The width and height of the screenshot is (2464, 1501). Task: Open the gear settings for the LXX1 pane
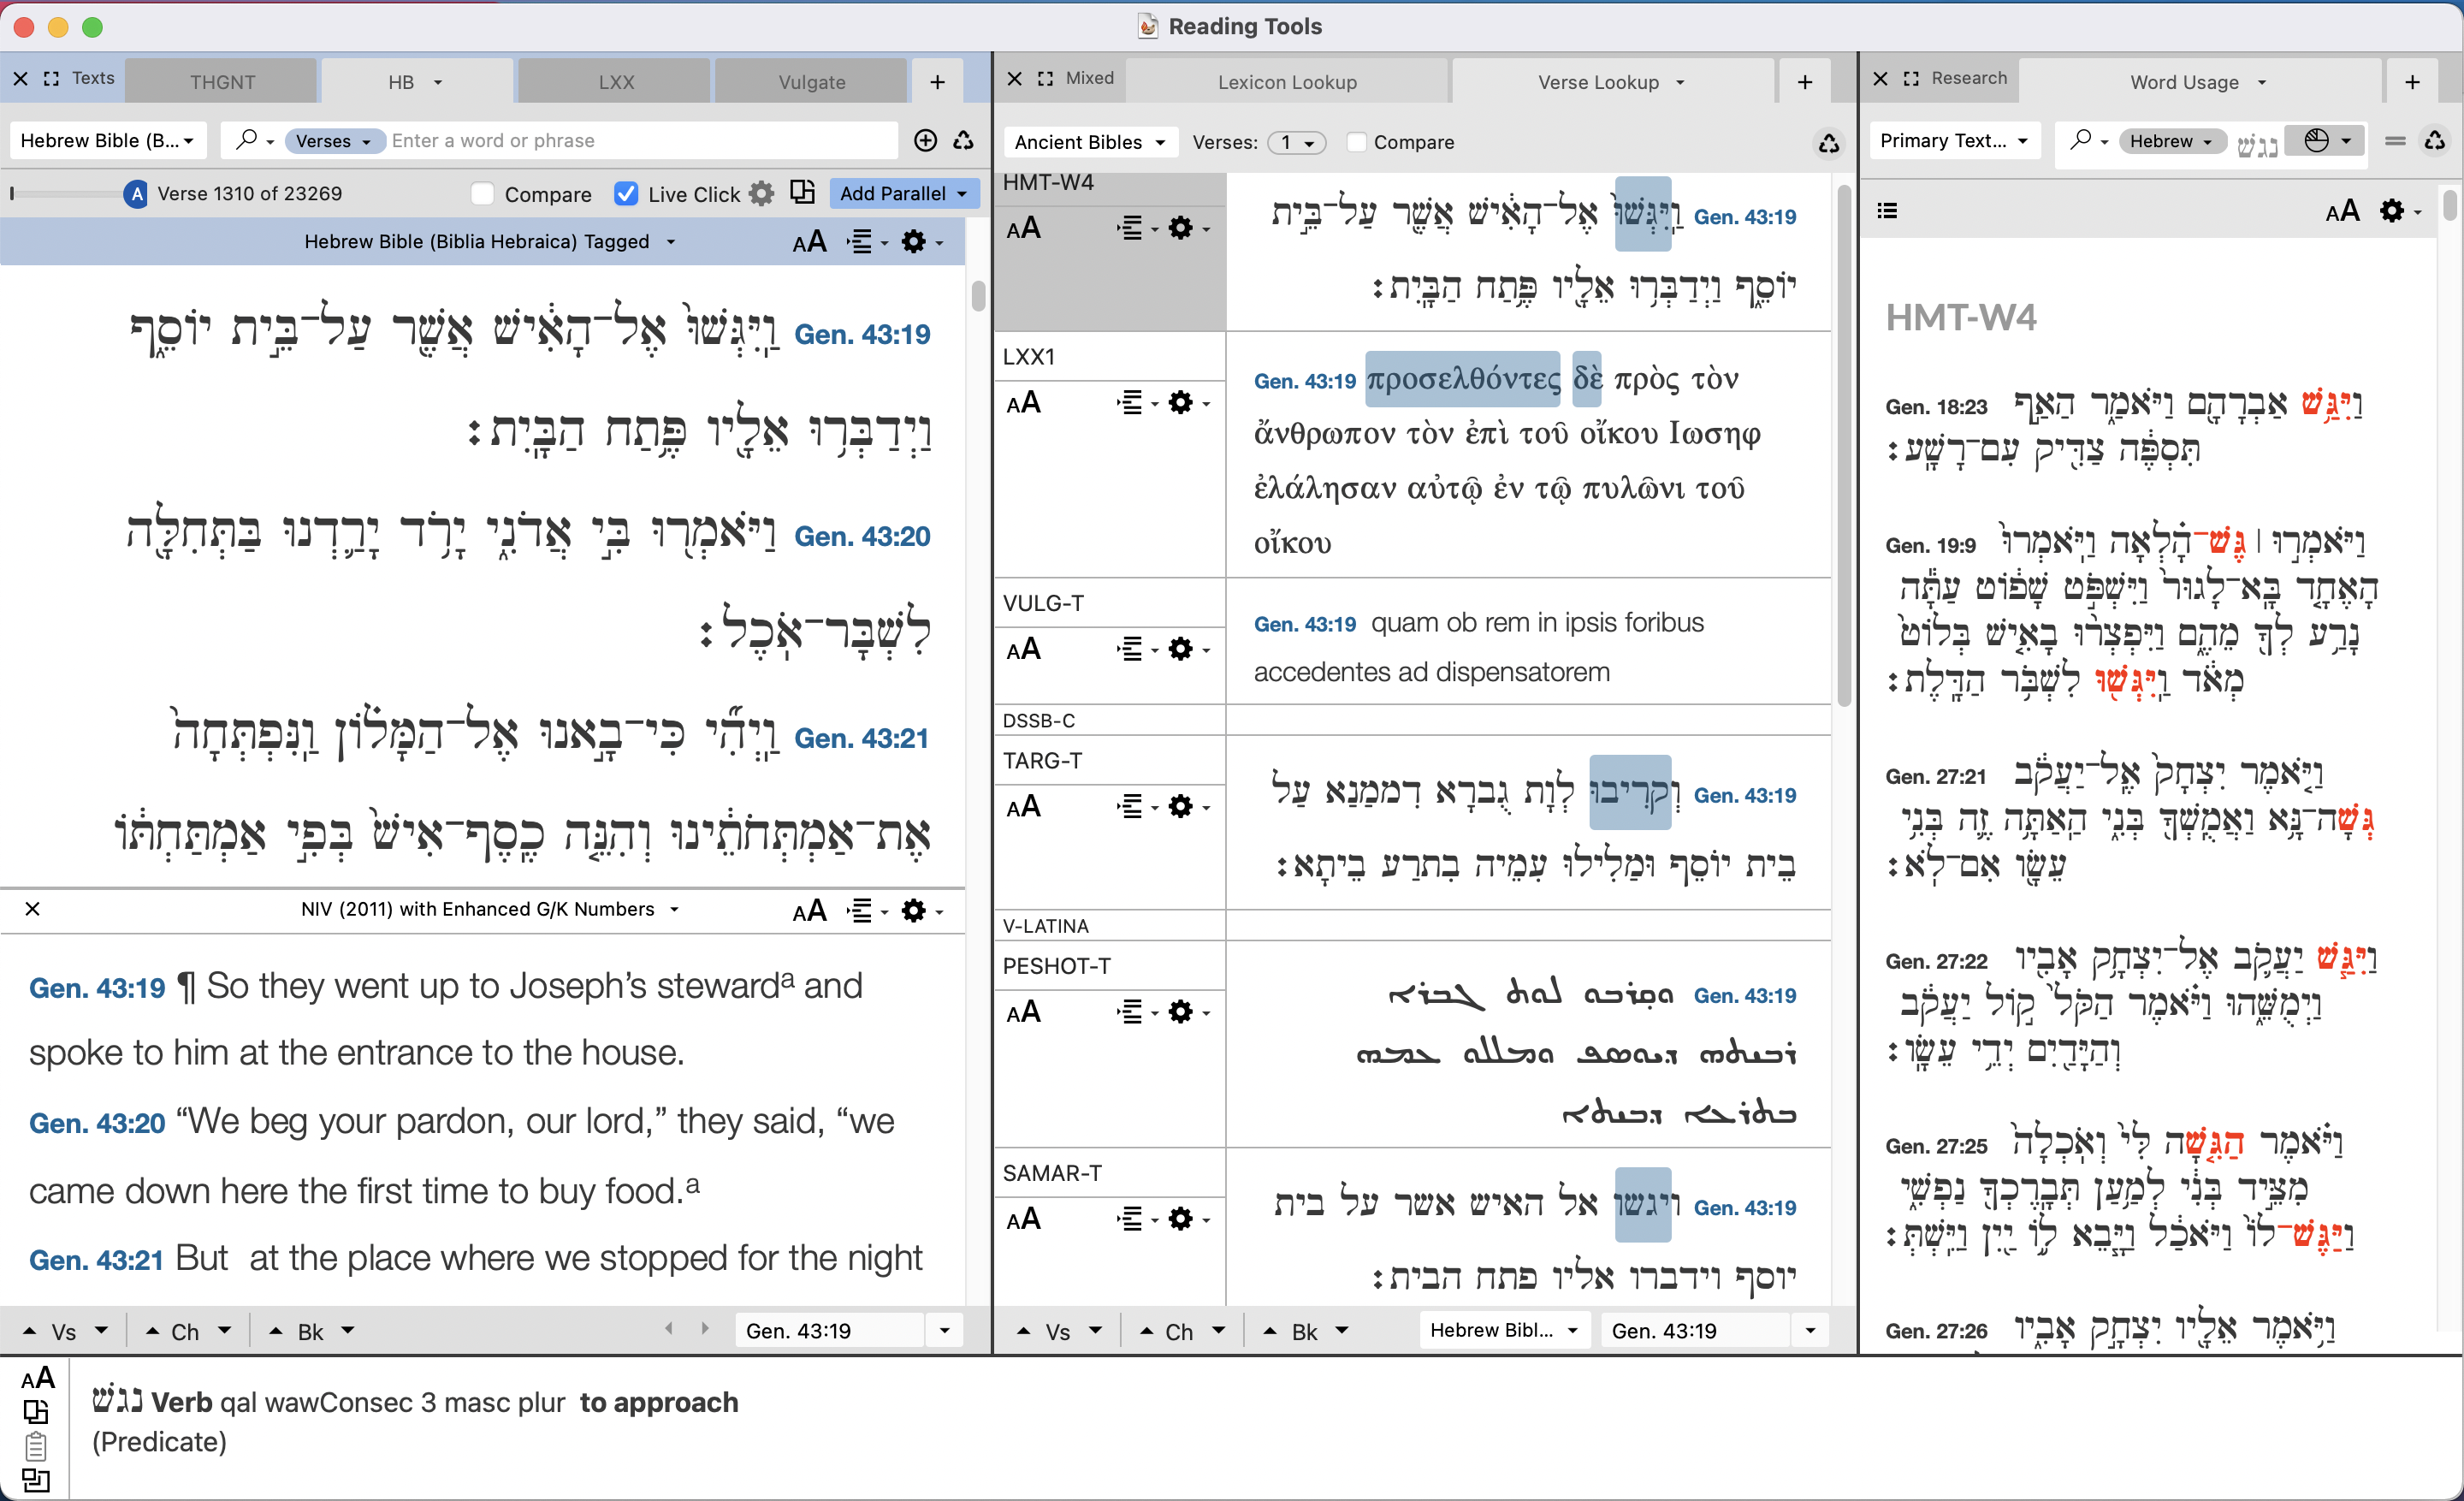1182,402
